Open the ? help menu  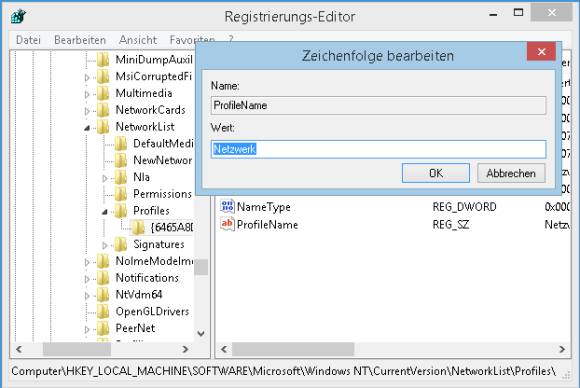point(231,39)
